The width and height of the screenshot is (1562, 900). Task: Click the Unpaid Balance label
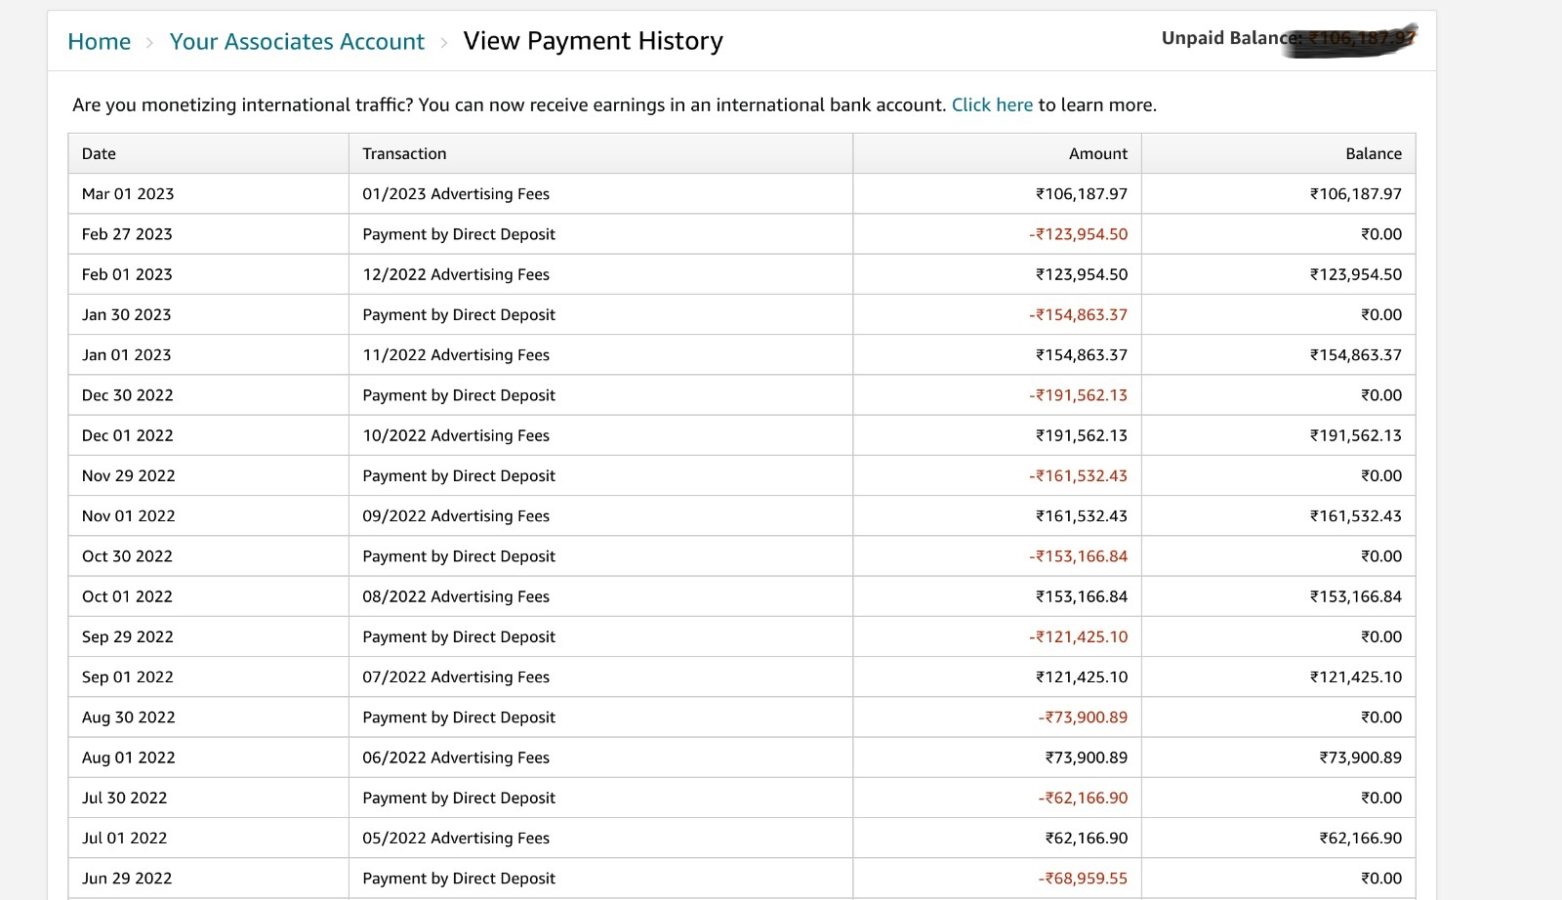1230,38
